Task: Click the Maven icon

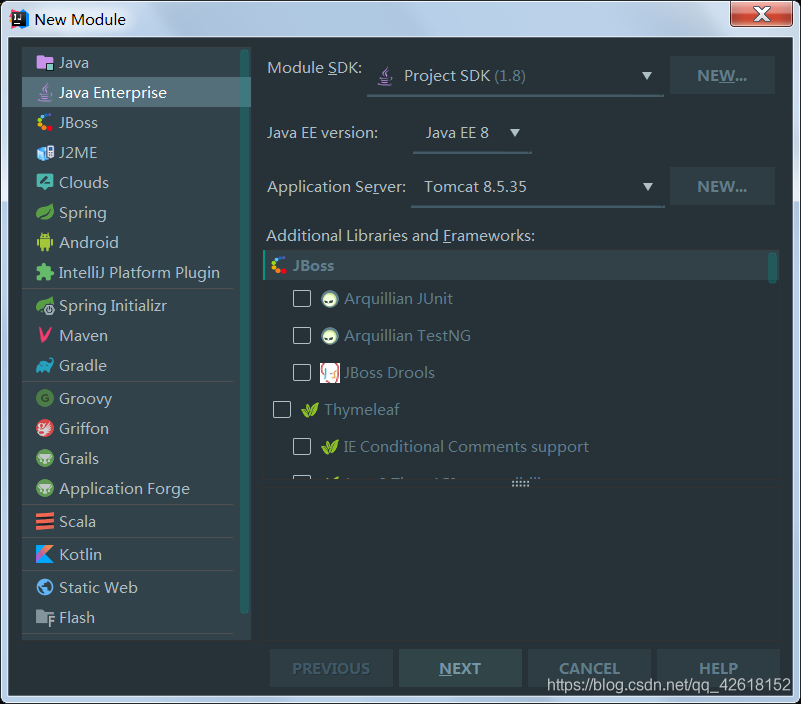Action: (45, 335)
